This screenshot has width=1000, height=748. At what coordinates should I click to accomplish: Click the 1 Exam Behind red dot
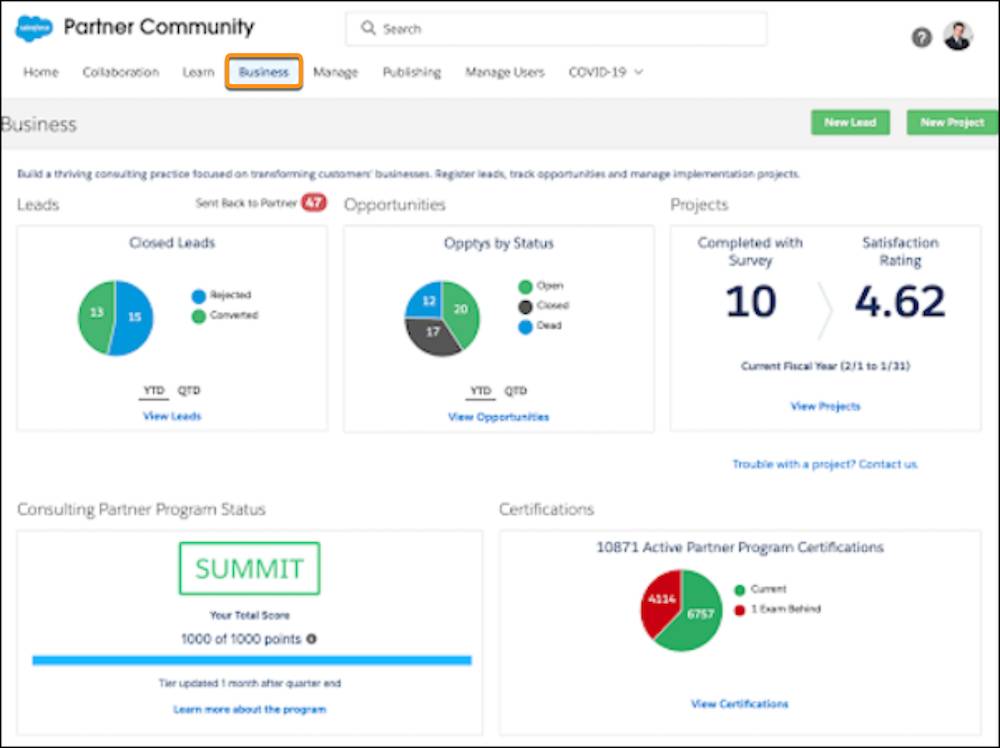(740, 610)
